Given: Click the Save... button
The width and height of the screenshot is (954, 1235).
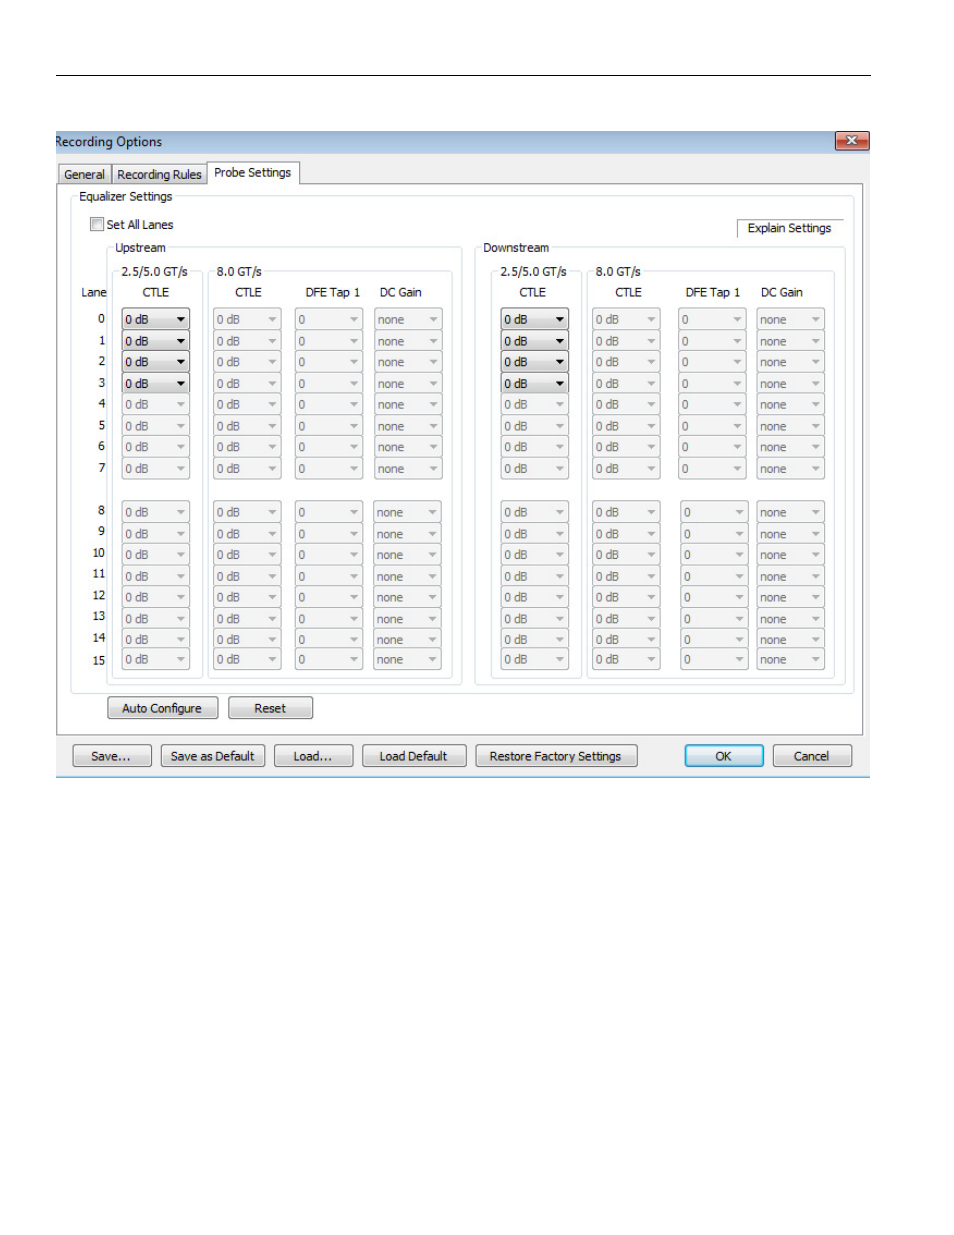Looking at the screenshot, I should tap(111, 756).
